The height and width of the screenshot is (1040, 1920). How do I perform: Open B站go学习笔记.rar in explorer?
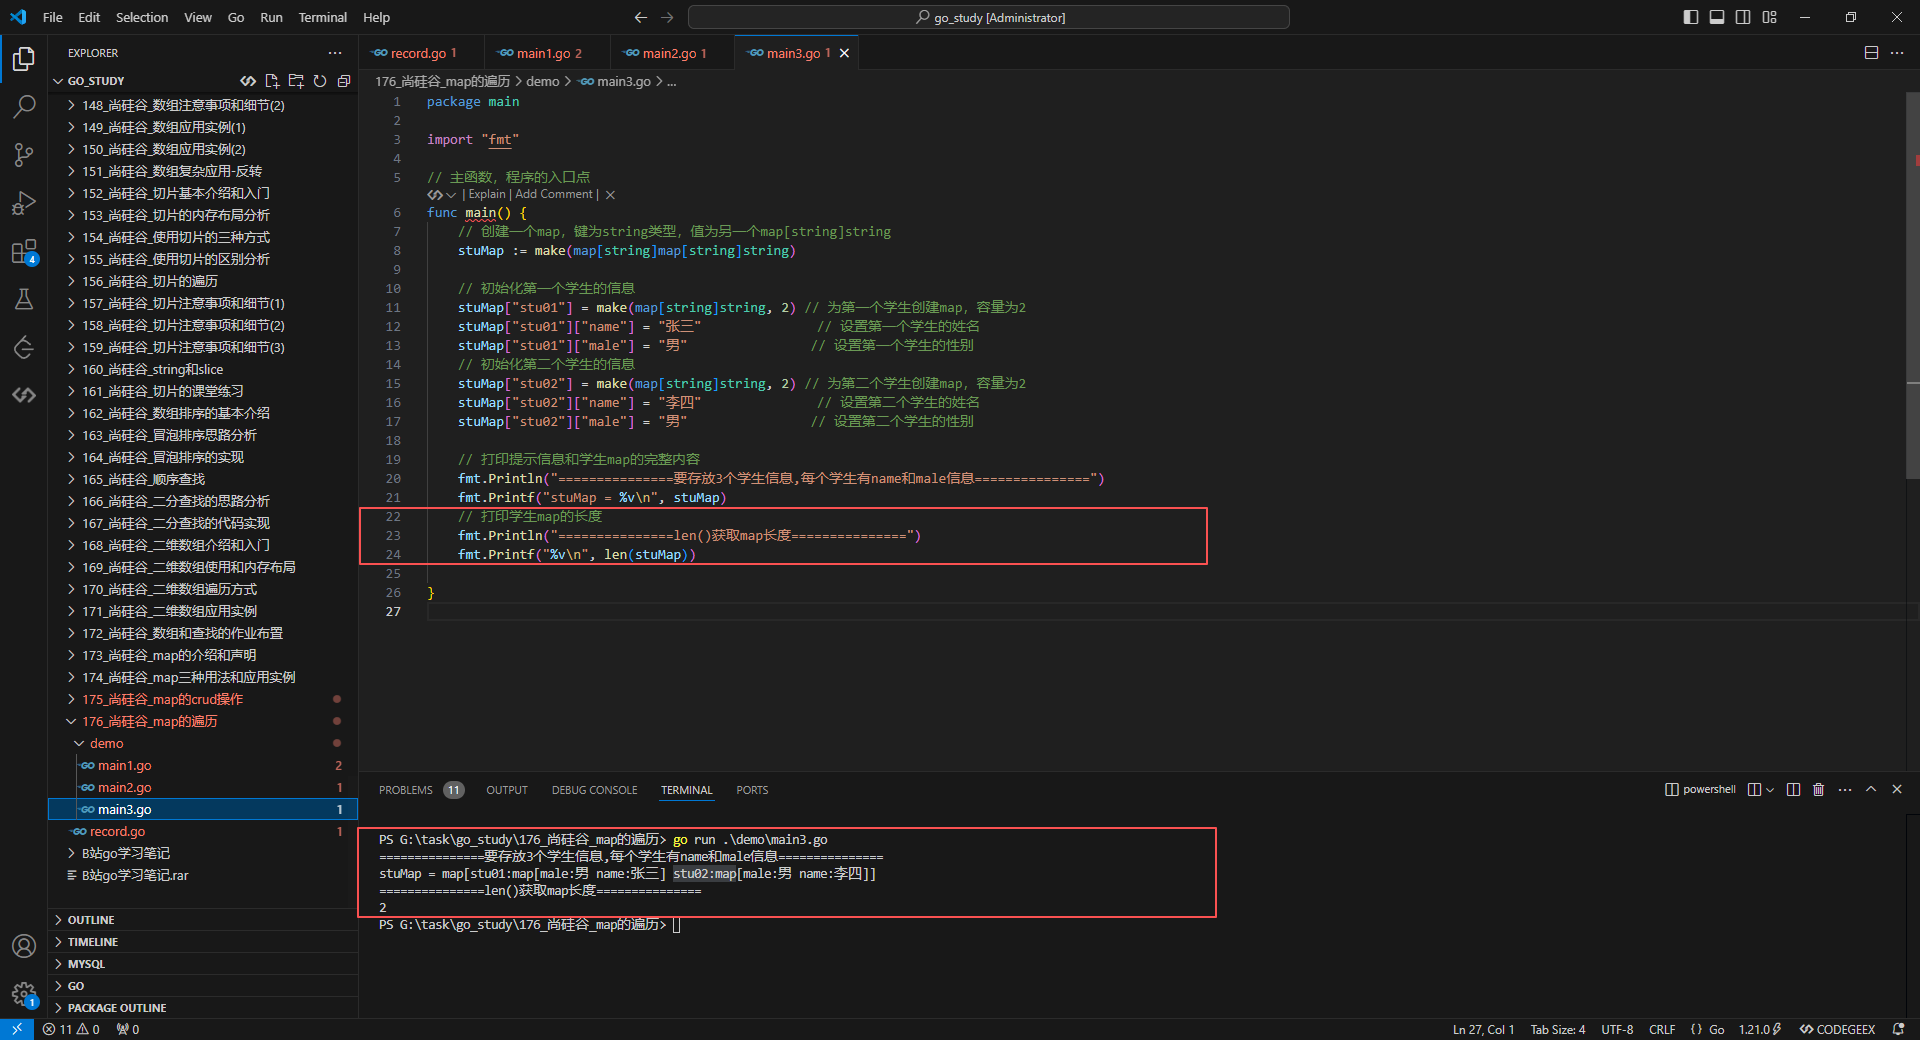click(x=203, y=875)
